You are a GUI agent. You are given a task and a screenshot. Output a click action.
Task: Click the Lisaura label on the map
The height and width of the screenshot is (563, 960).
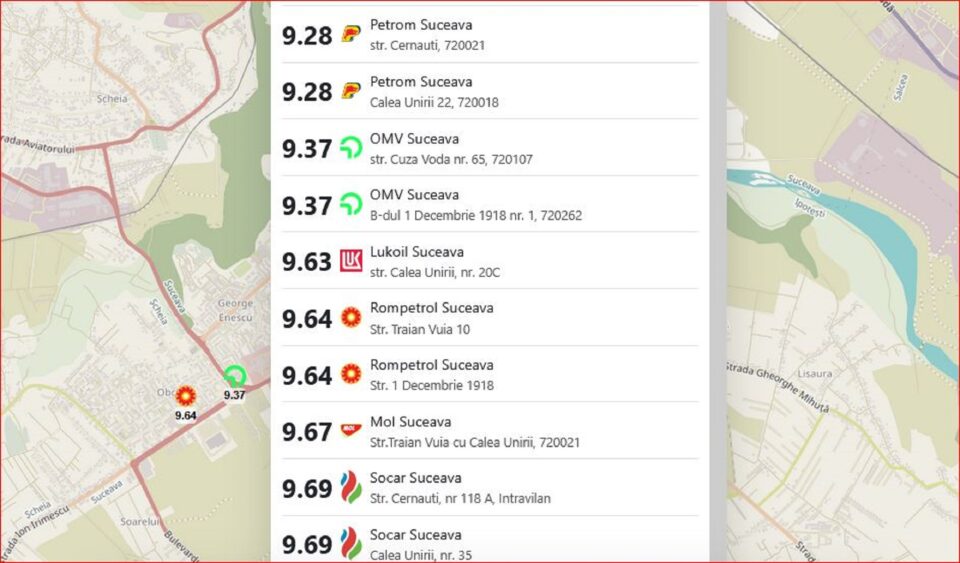pos(815,373)
